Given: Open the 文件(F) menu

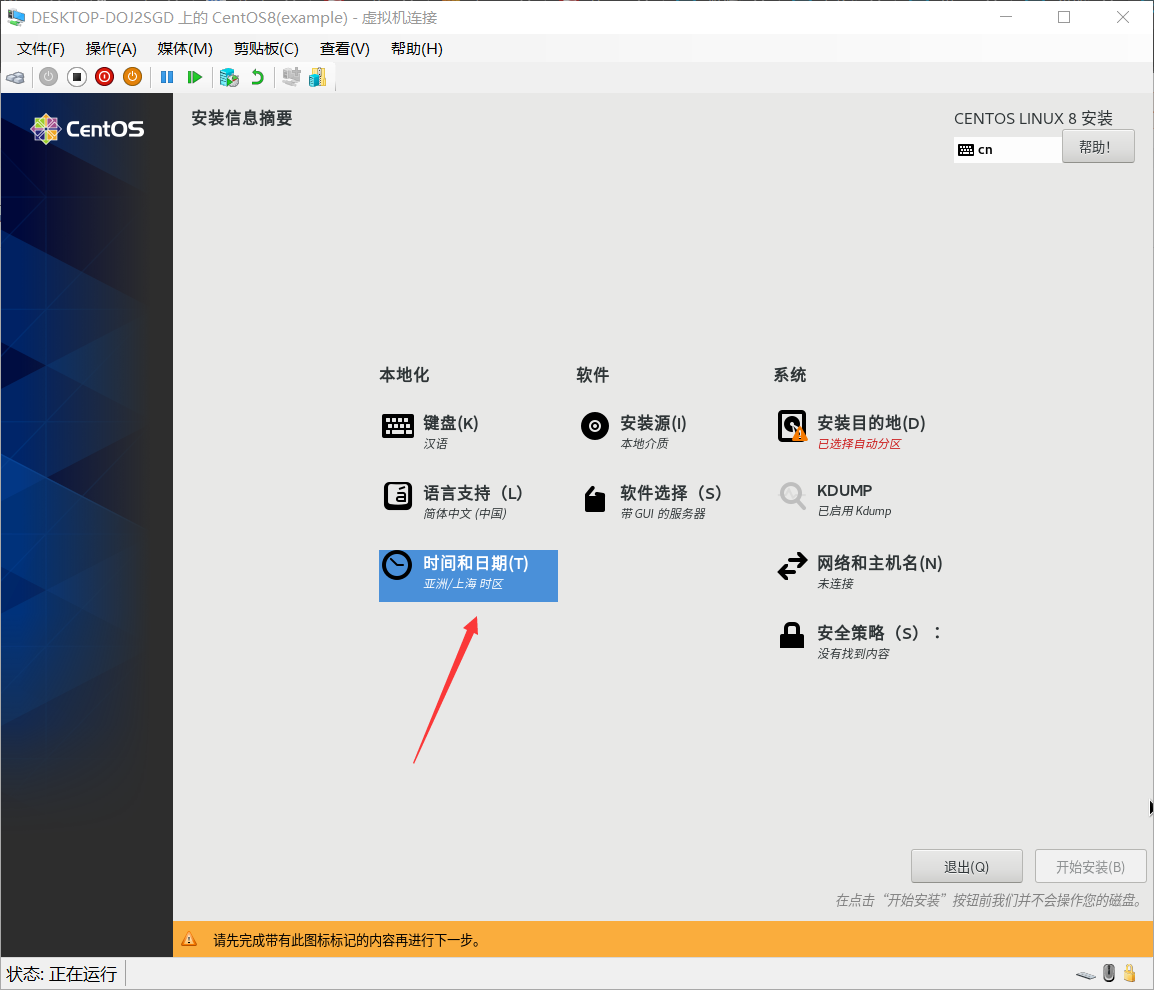Looking at the screenshot, I should [x=40, y=49].
